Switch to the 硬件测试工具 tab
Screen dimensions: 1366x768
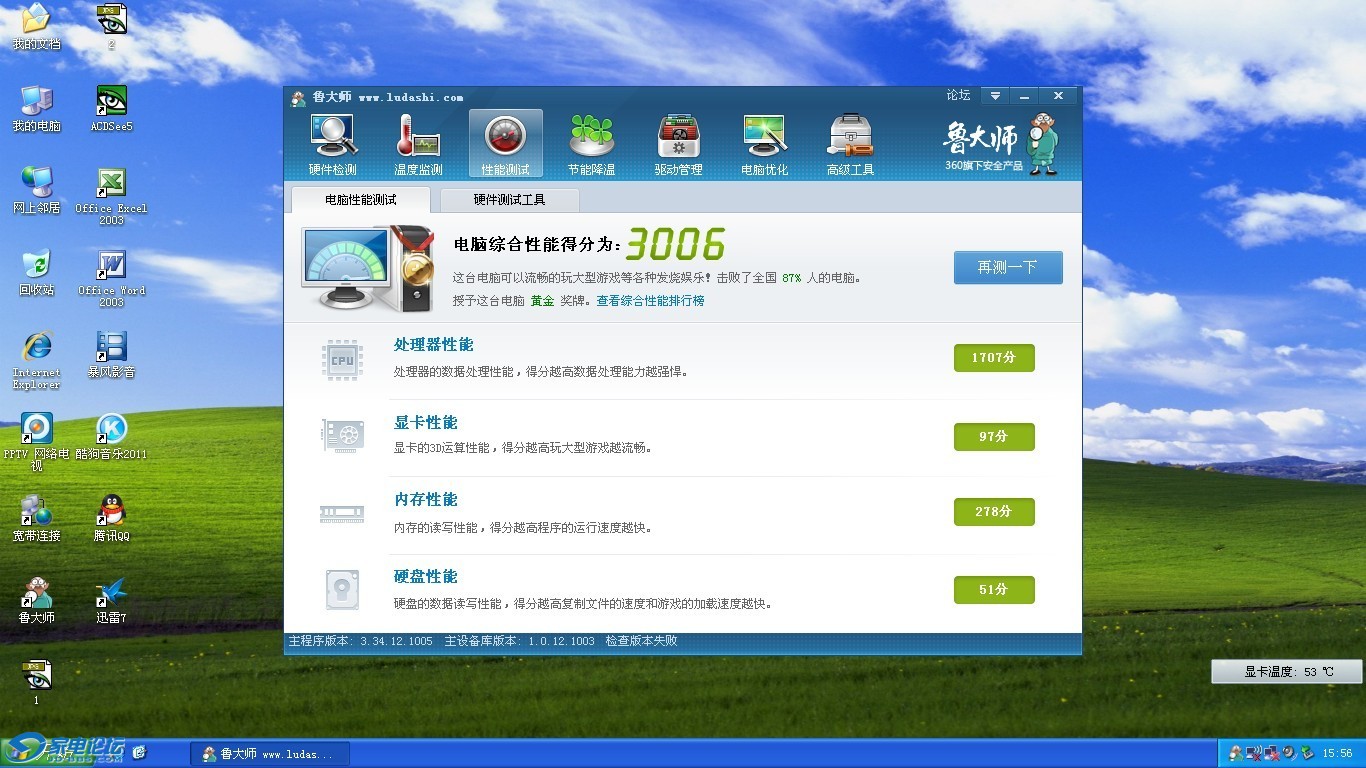coord(509,200)
